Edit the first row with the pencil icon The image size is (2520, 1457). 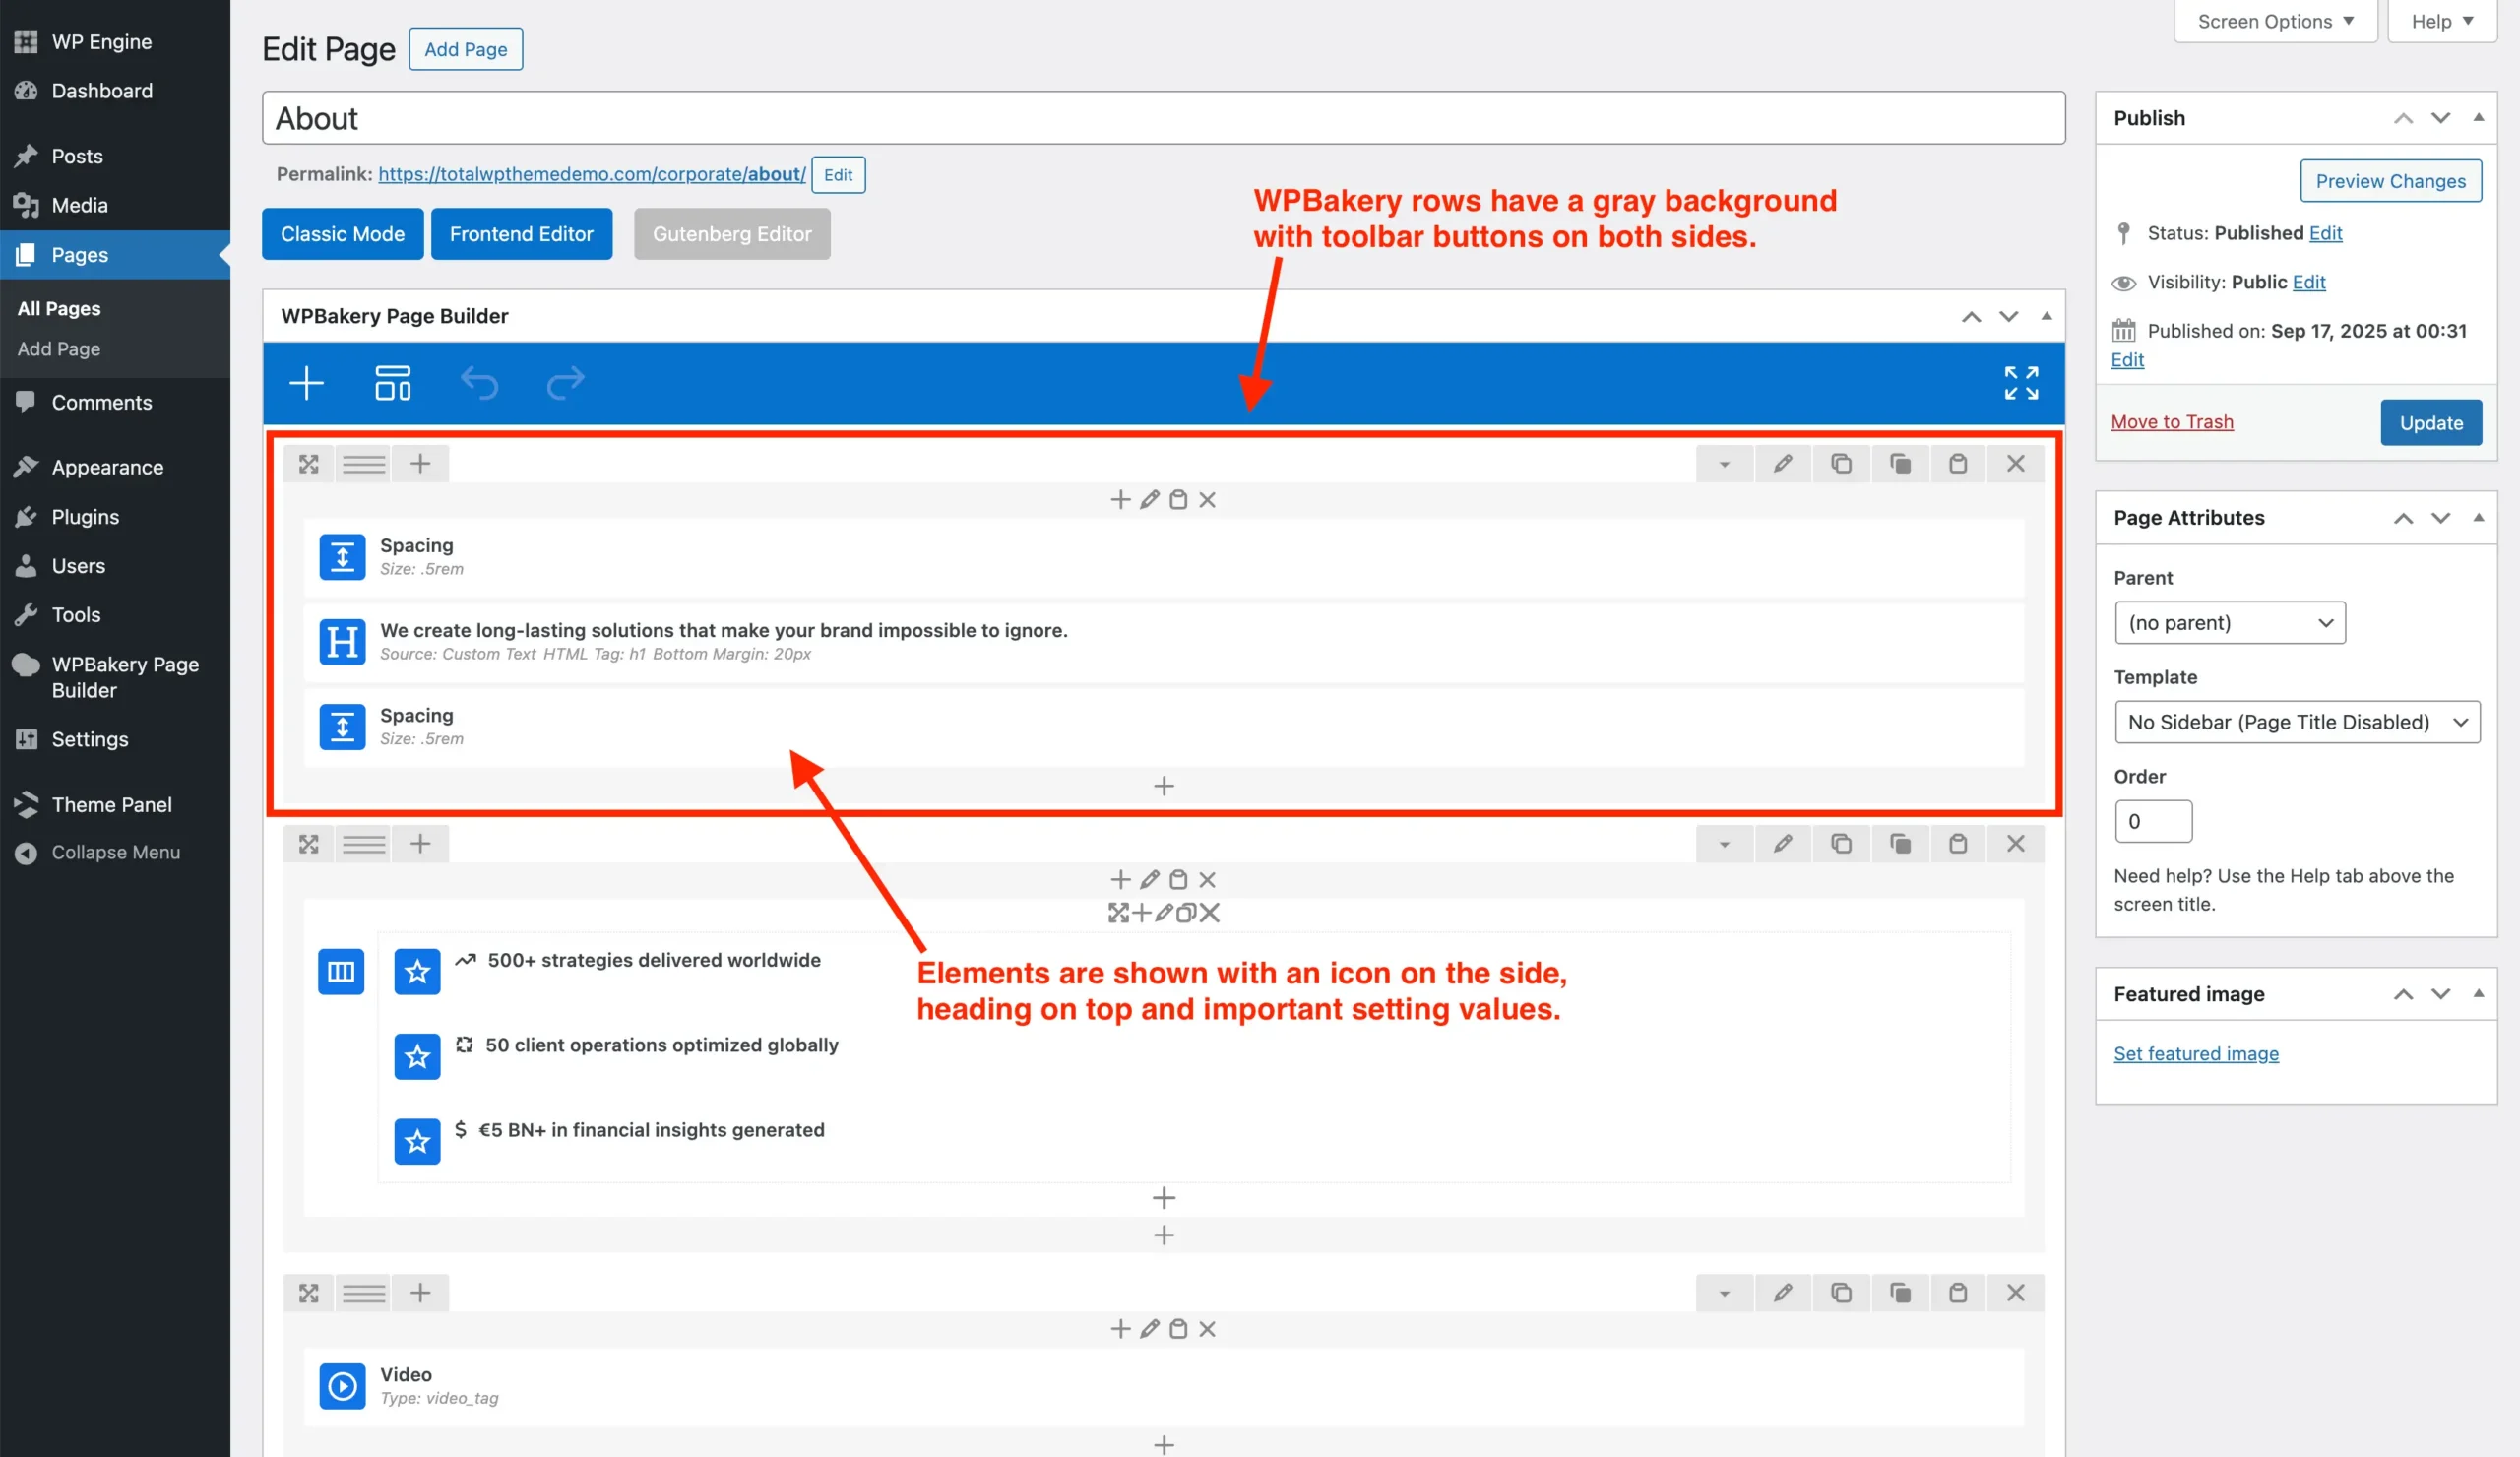(1783, 463)
